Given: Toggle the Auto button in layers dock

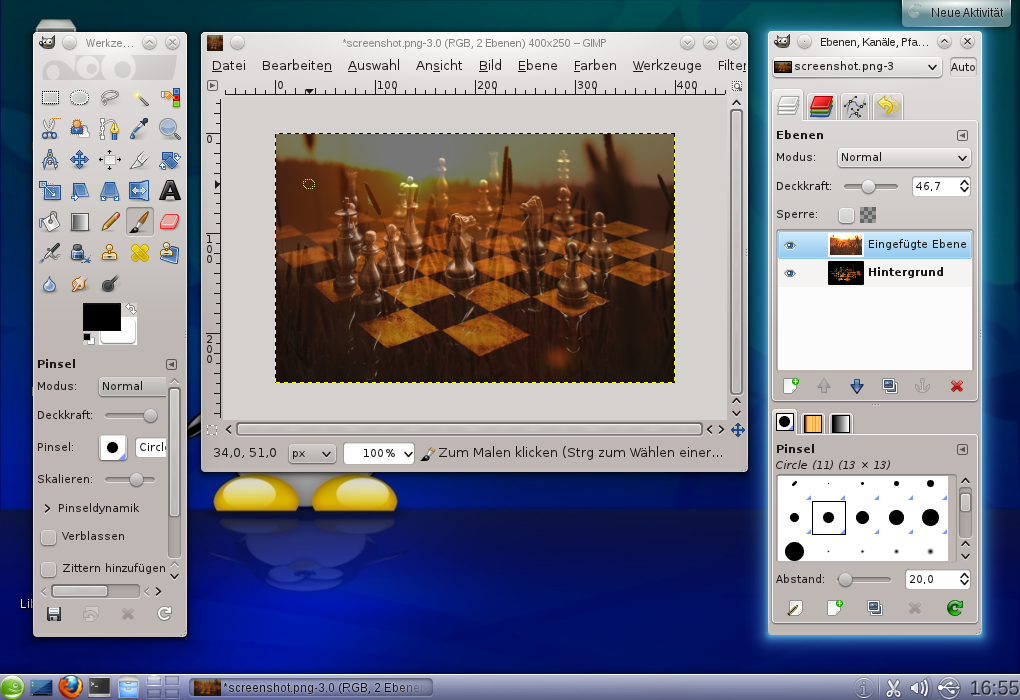Looking at the screenshot, I should pyautogui.click(x=963, y=67).
